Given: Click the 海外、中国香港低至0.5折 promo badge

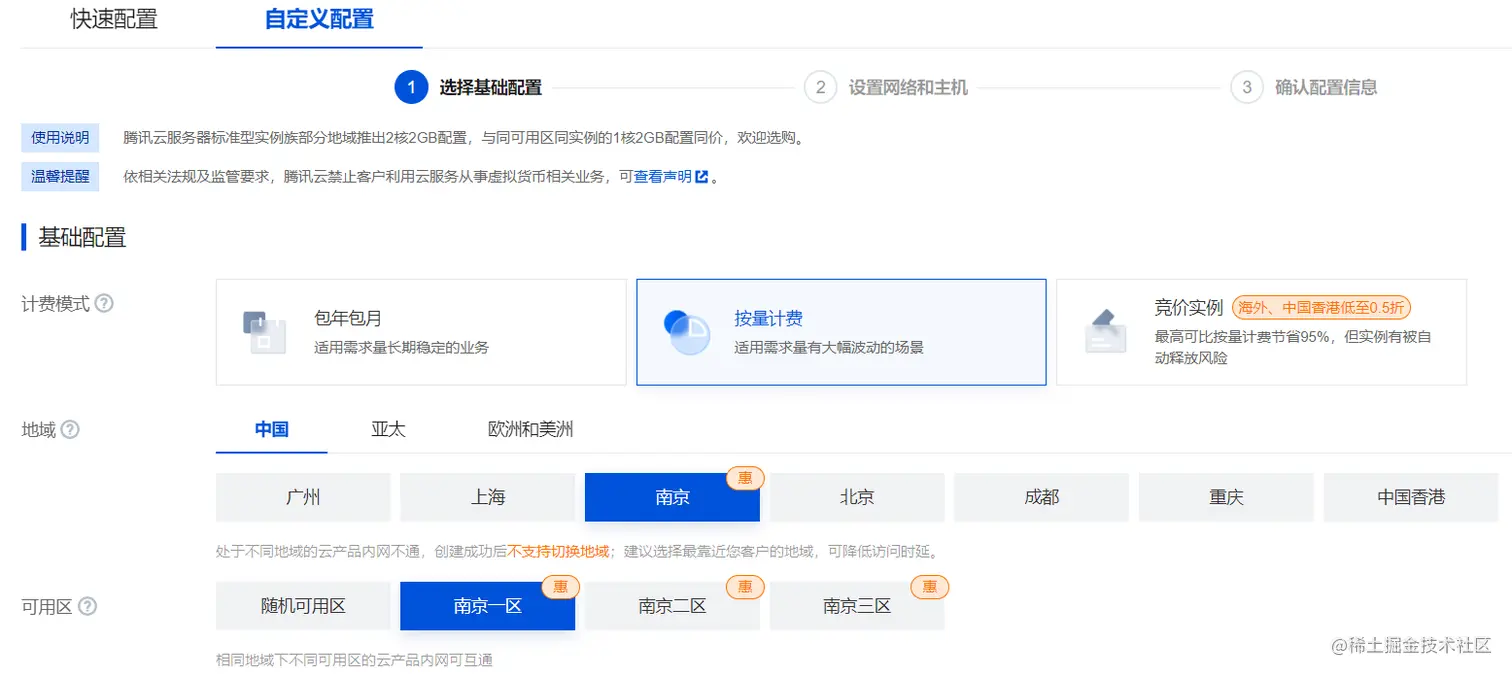Looking at the screenshot, I should [x=1321, y=308].
